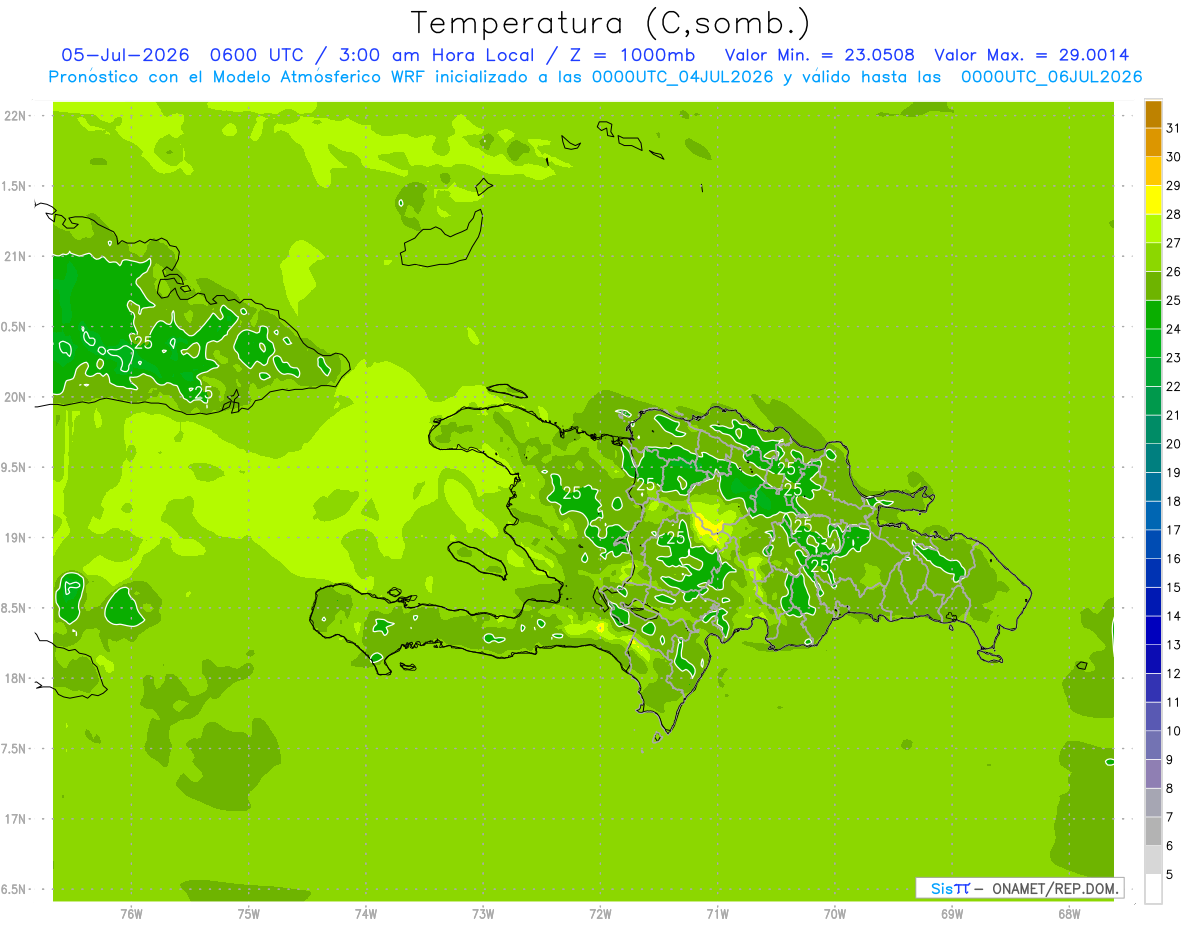Click the '27' value on the color scale

(1173, 243)
